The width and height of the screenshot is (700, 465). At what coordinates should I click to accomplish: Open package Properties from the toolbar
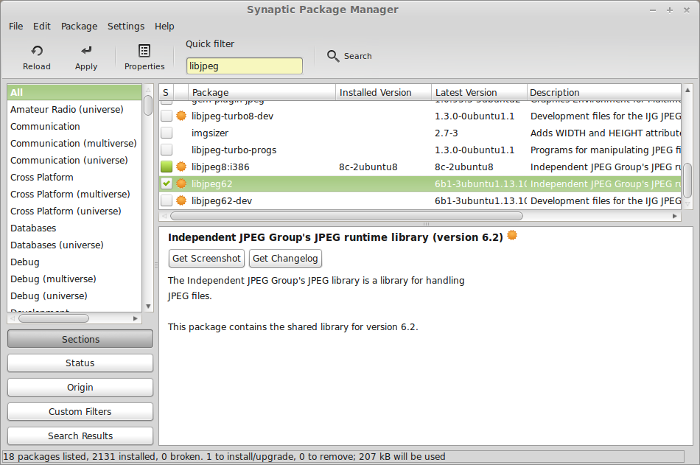tap(144, 50)
